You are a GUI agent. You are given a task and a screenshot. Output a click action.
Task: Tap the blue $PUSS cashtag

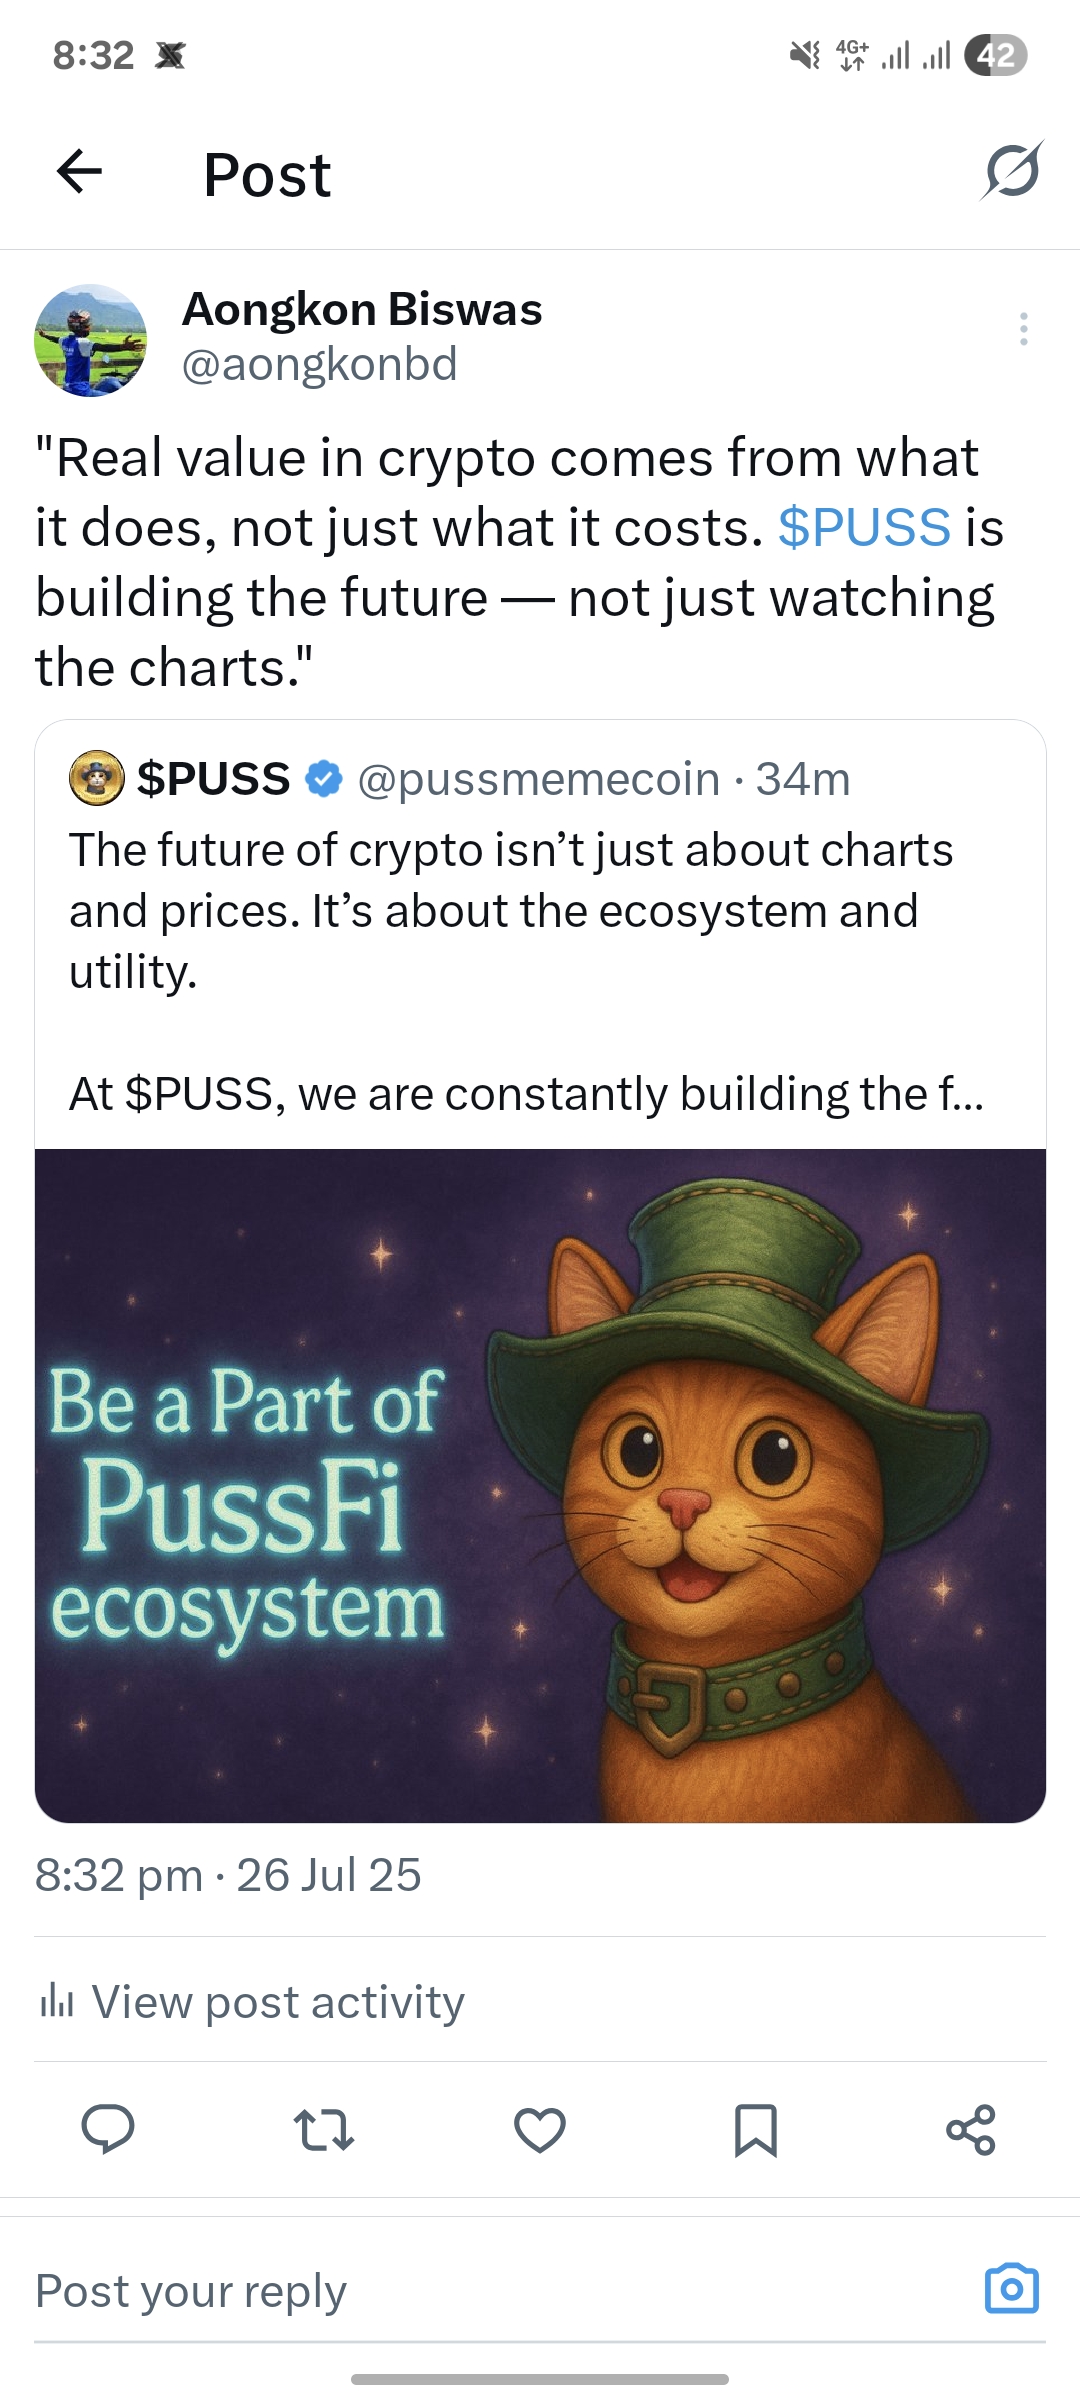864,527
